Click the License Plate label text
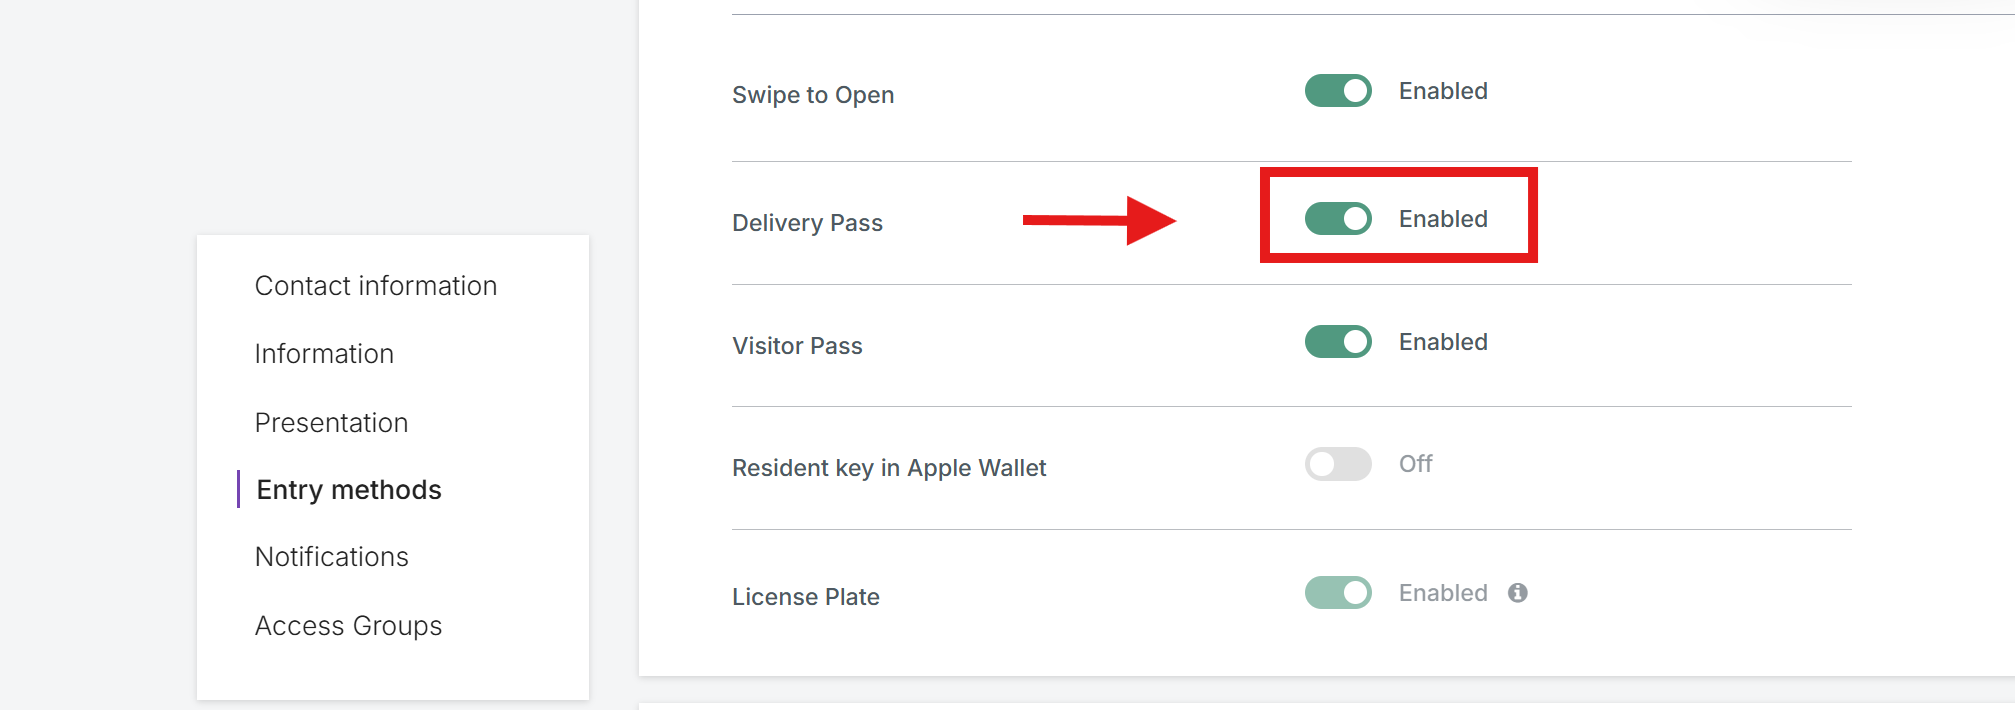This screenshot has height=710, width=2015. coord(806,597)
